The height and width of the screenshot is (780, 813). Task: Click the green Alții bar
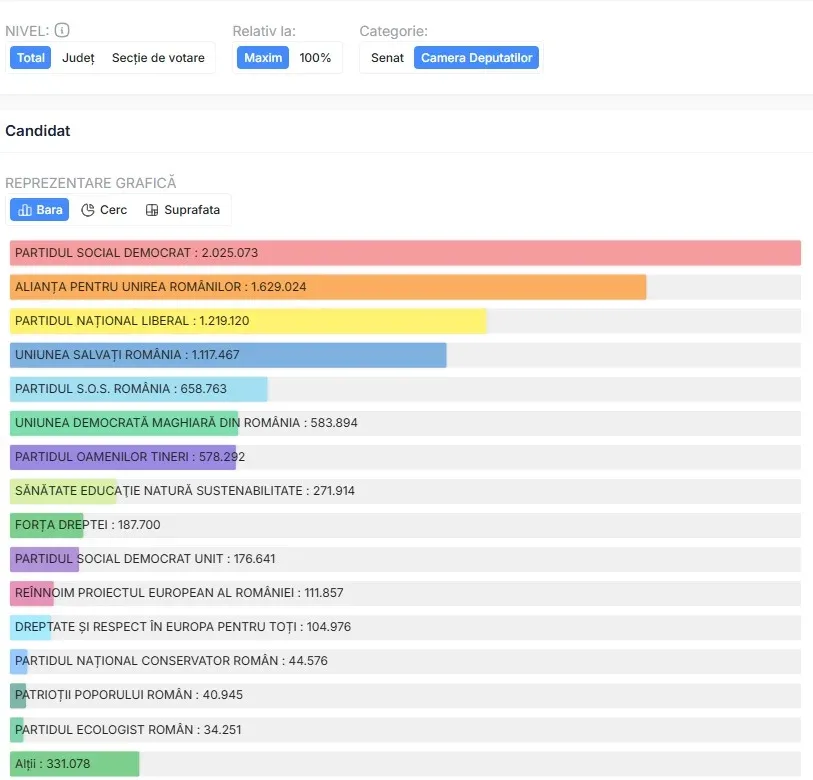tap(75, 764)
